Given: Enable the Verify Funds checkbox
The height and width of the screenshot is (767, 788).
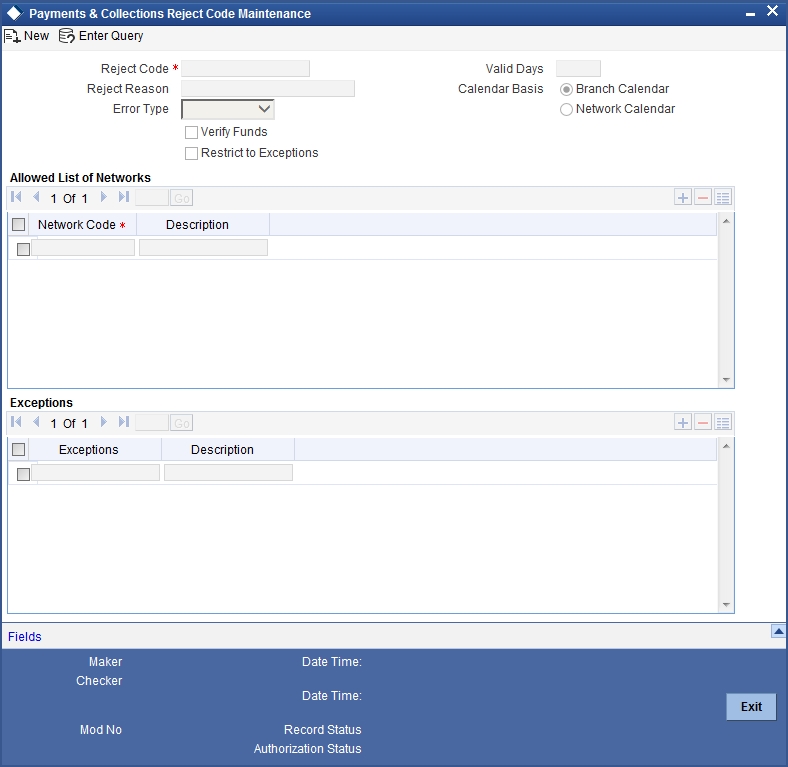Looking at the screenshot, I should pos(191,133).
